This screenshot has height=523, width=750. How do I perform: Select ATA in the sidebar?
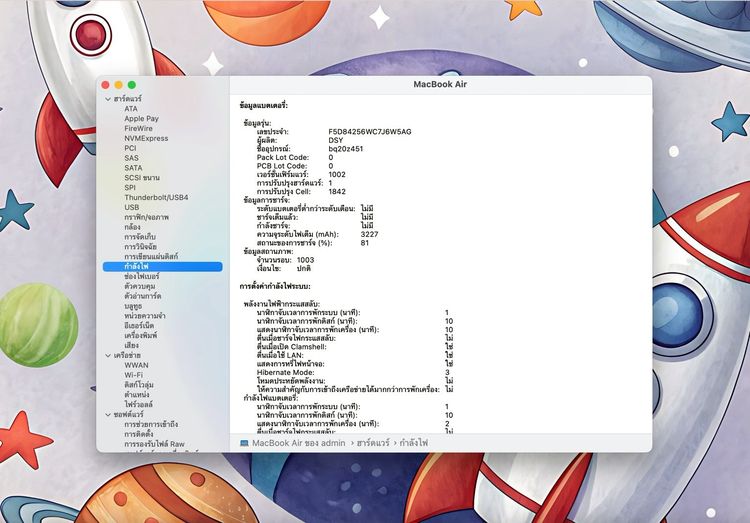pyautogui.click(x=131, y=109)
